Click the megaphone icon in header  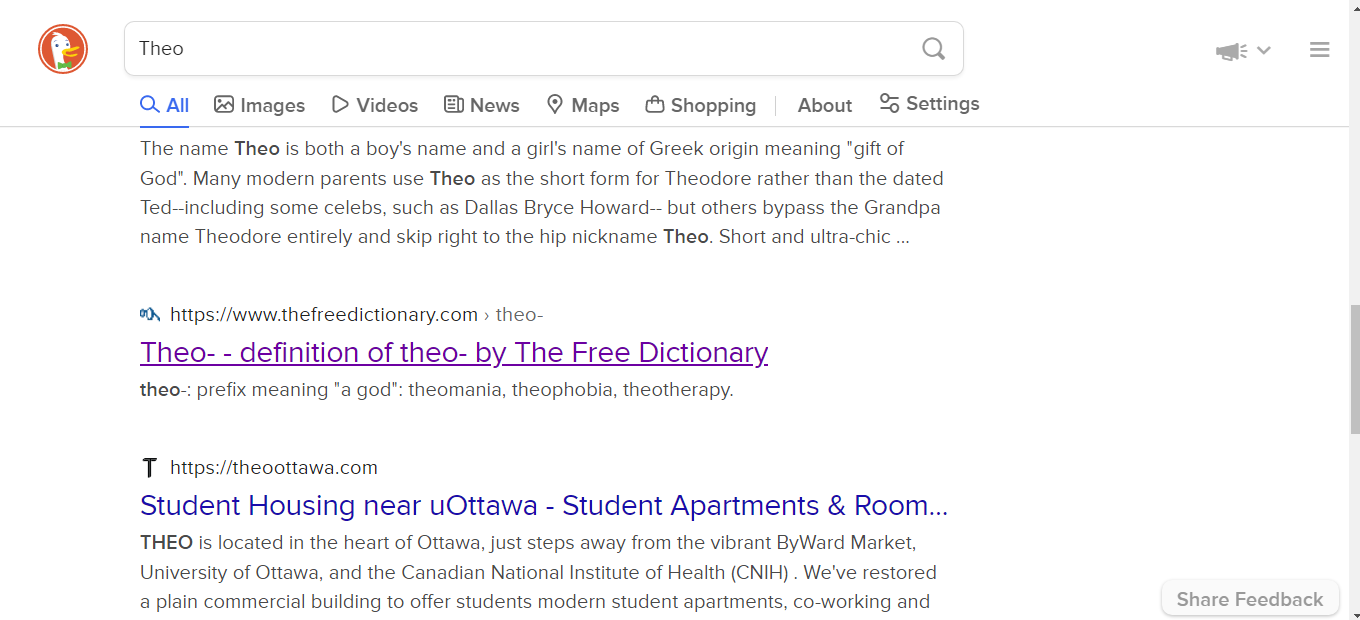pyautogui.click(x=1232, y=50)
